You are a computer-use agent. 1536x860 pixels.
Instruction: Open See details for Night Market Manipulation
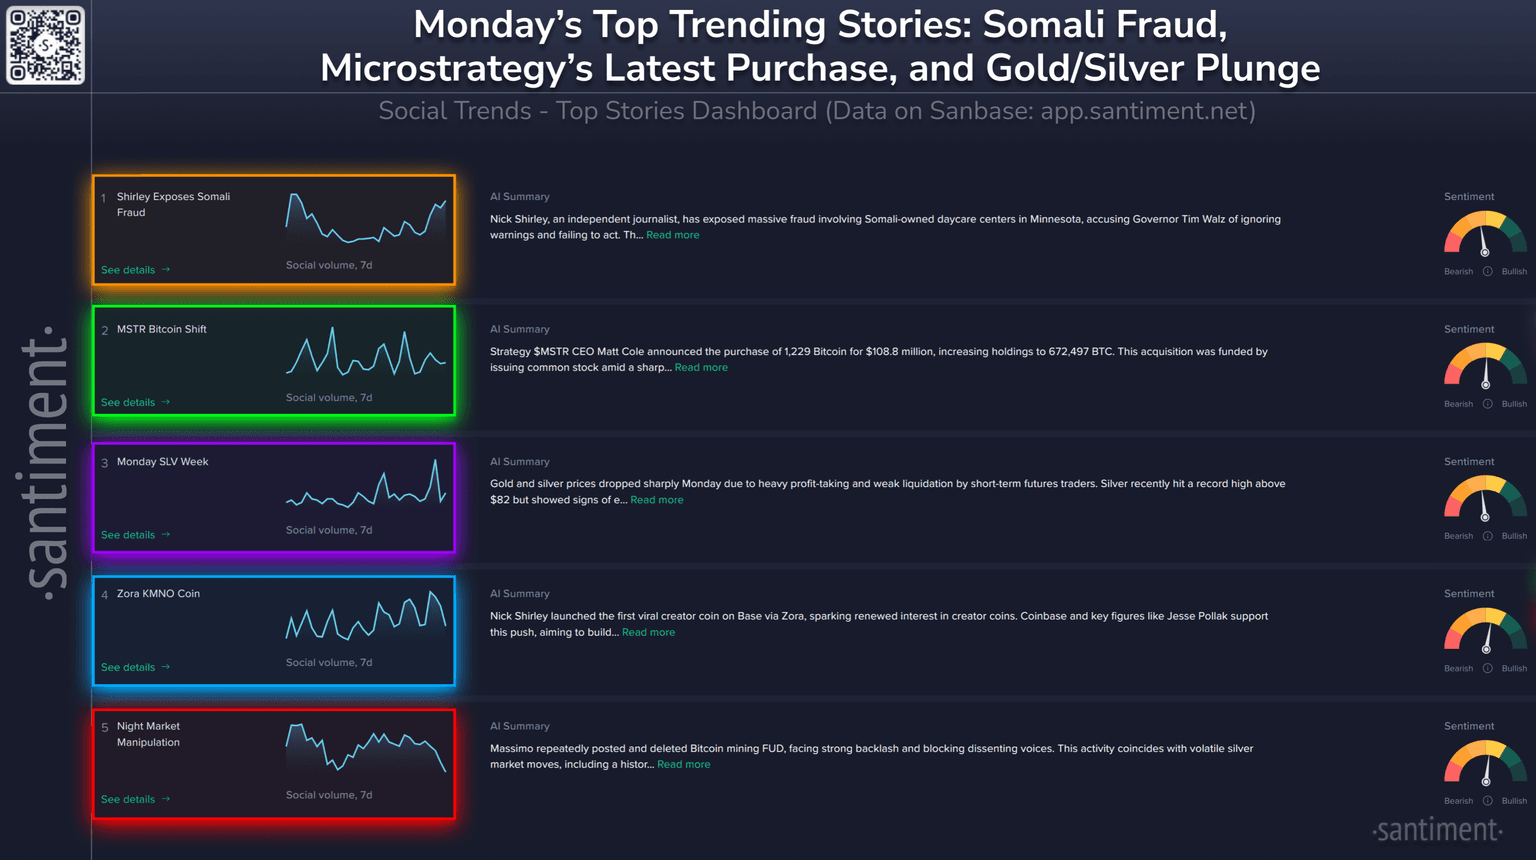(135, 799)
